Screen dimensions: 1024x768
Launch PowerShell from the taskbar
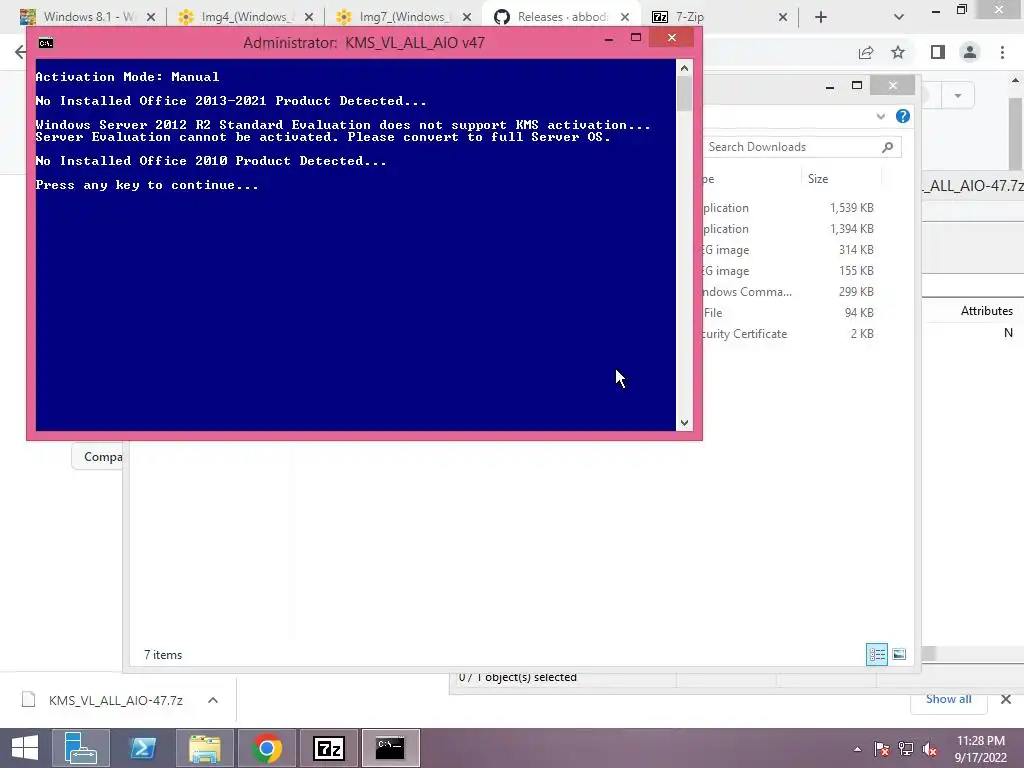click(x=142, y=748)
